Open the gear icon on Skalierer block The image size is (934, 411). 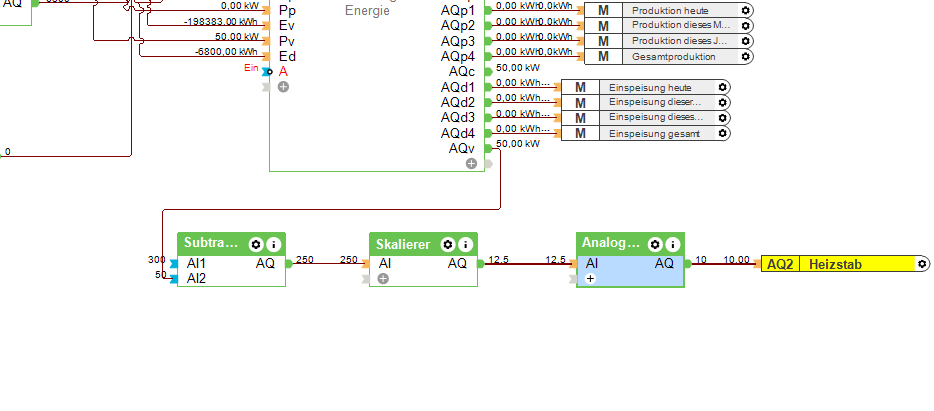(448, 244)
